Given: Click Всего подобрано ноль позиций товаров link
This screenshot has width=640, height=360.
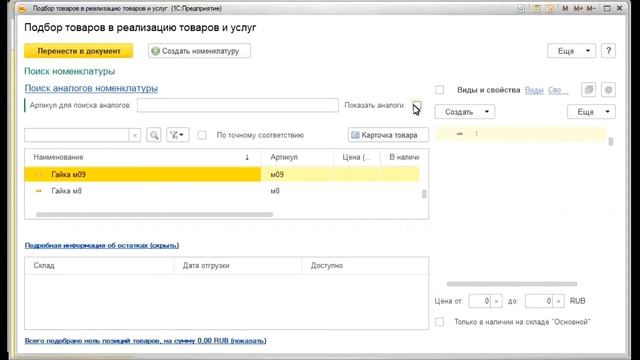Looking at the screenshot, I should click(x=145, y=340).
